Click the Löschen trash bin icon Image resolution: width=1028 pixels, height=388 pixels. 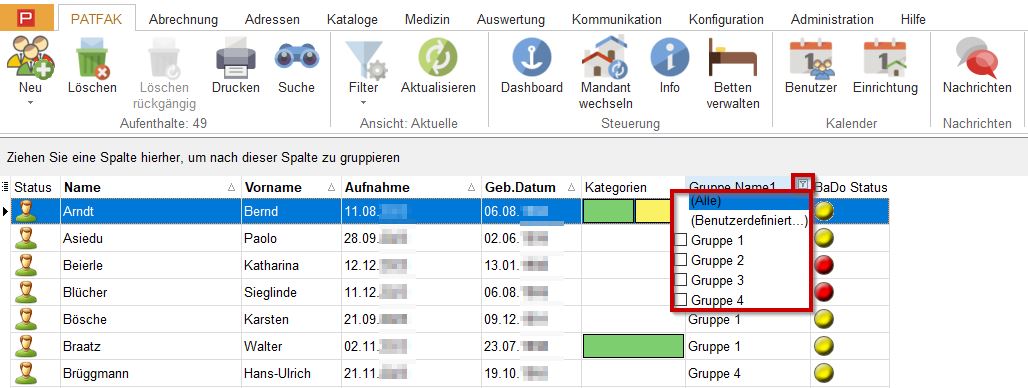coord(92,58)
